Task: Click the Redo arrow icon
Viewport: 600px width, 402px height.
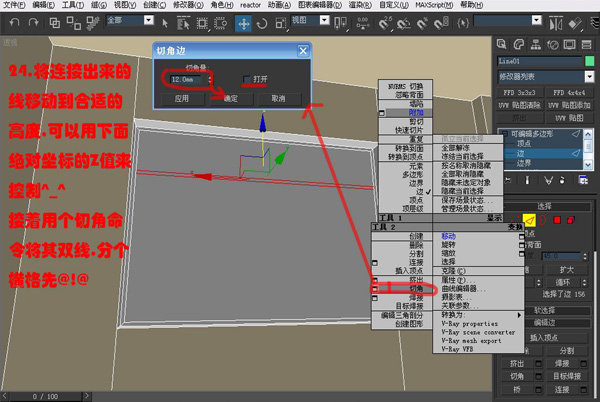Action: coord(33,23)
